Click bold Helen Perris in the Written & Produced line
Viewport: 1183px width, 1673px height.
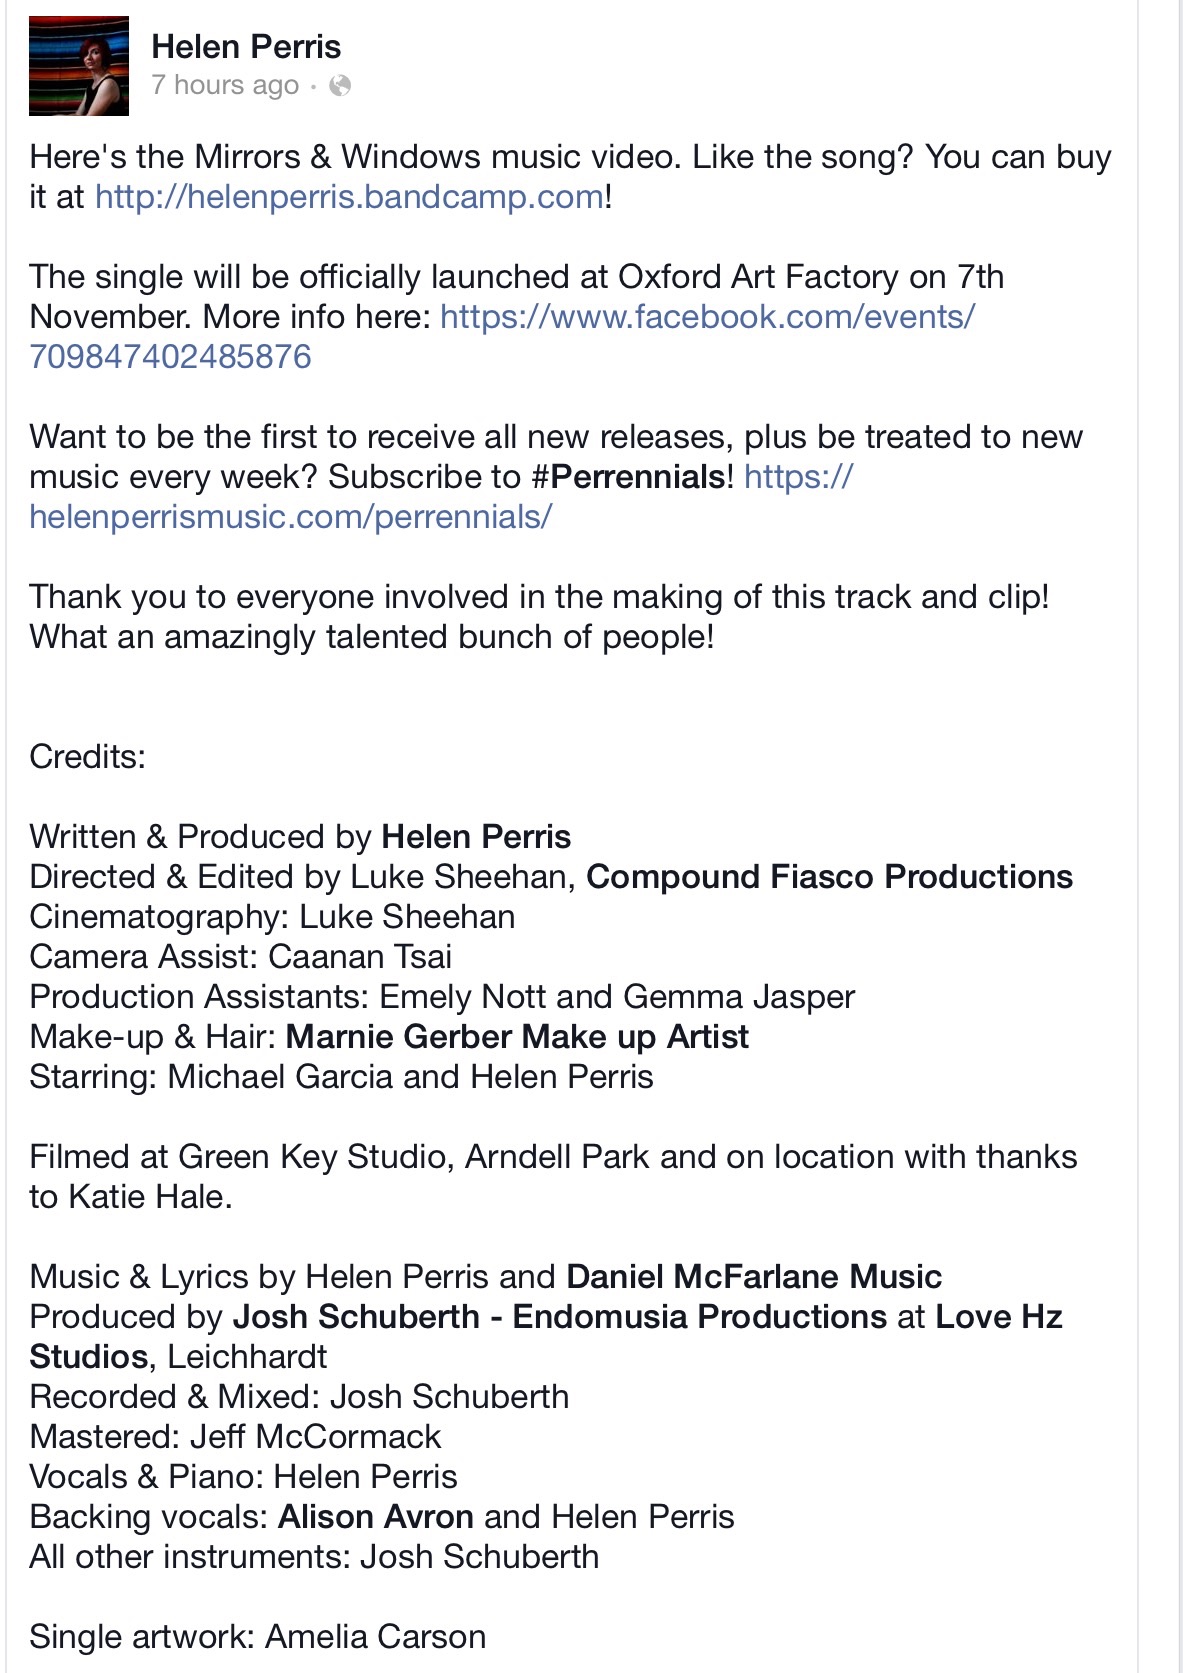click(x=476, y=837)
